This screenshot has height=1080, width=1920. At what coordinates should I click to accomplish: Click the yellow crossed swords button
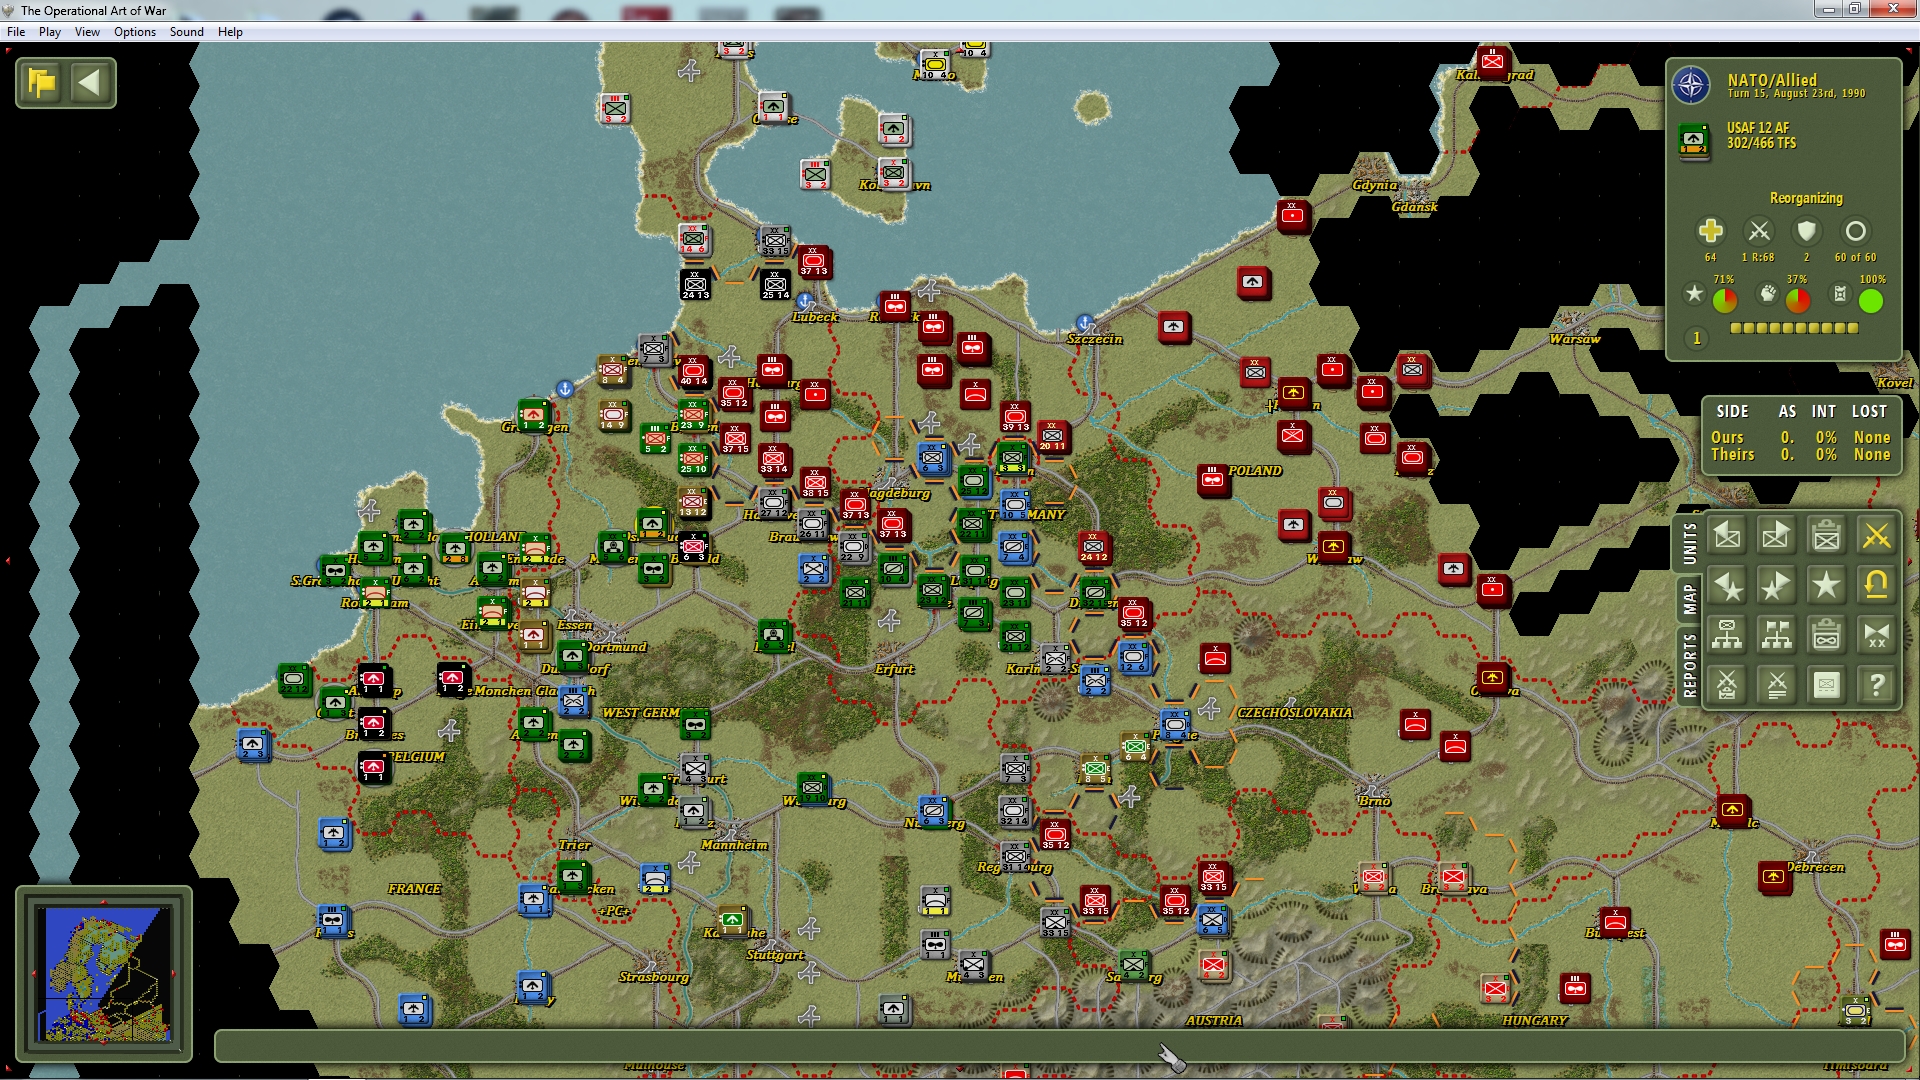click(x=1876, y=536)
